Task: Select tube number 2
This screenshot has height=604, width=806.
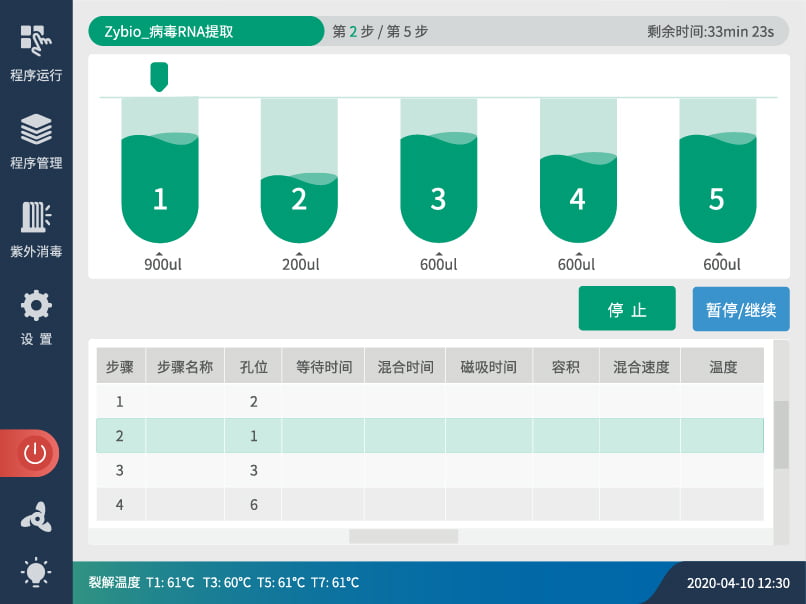Action: (299, 200)
